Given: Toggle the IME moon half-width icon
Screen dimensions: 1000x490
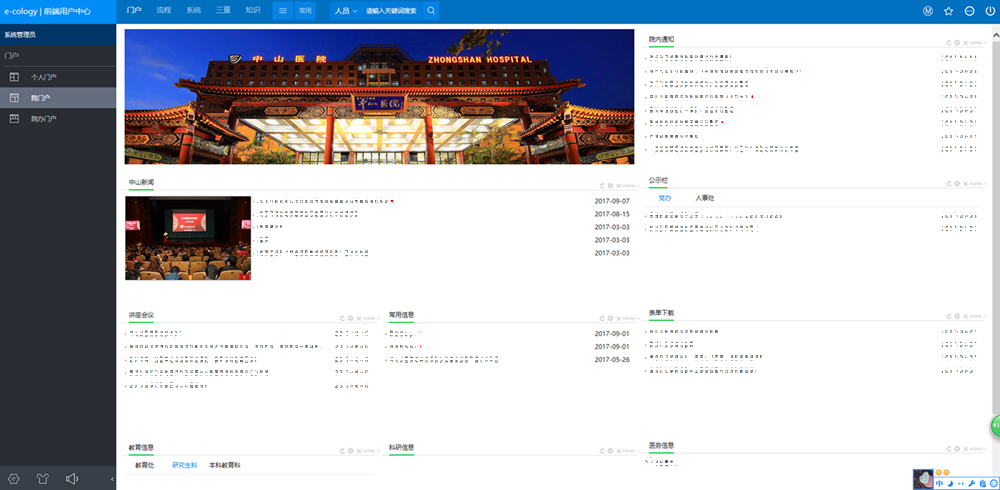Looking at the screenshot, I should [x=950, y=484].
